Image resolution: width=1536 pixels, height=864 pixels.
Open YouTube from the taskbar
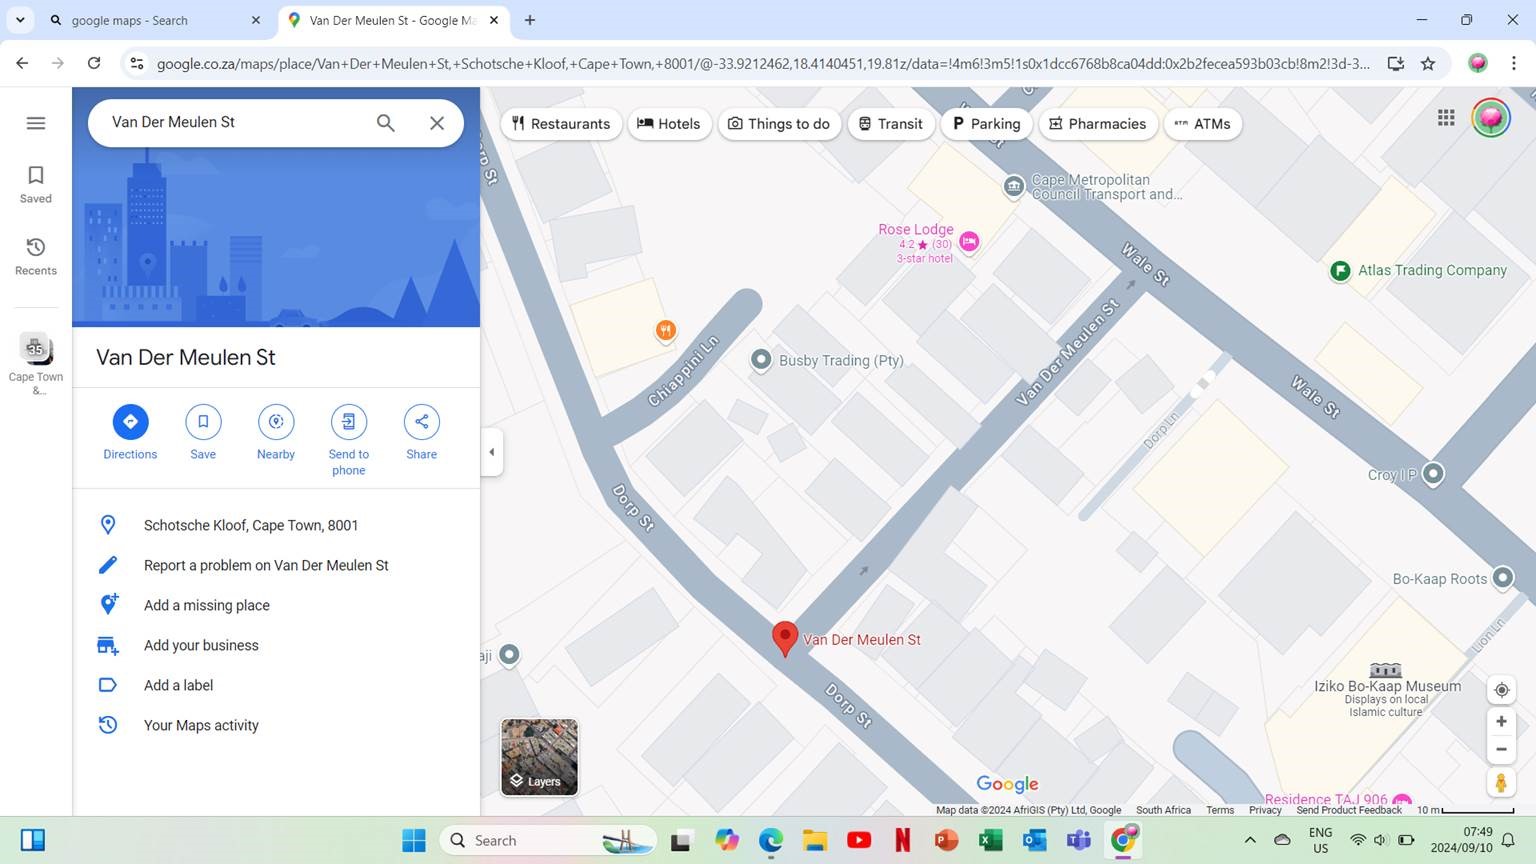pos(859,840)
